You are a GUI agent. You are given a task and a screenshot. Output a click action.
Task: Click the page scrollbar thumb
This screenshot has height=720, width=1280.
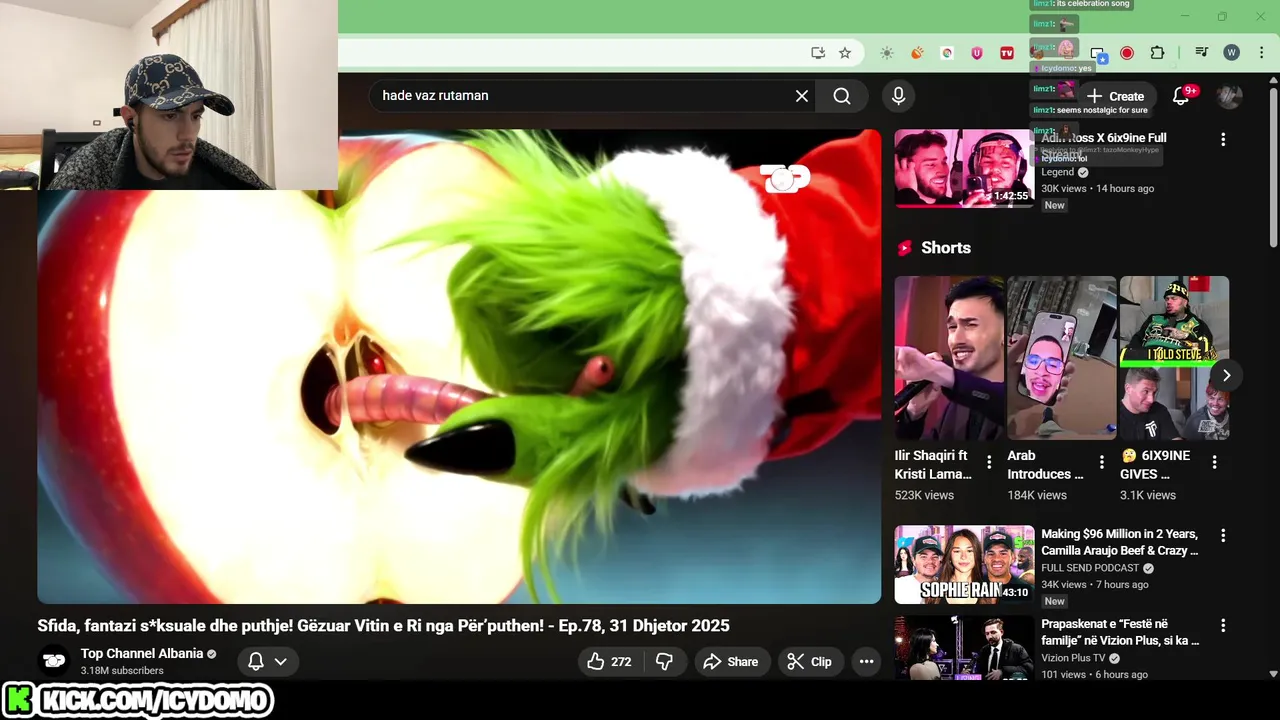(x=1273, y=165)
